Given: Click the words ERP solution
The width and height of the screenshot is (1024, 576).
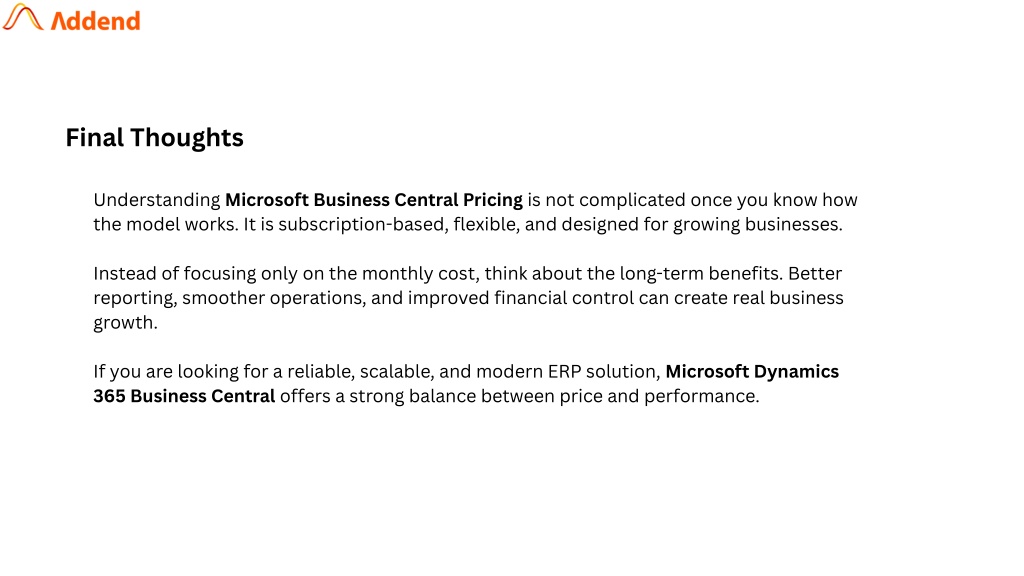Looking at the screenshot, I should 603,372.
